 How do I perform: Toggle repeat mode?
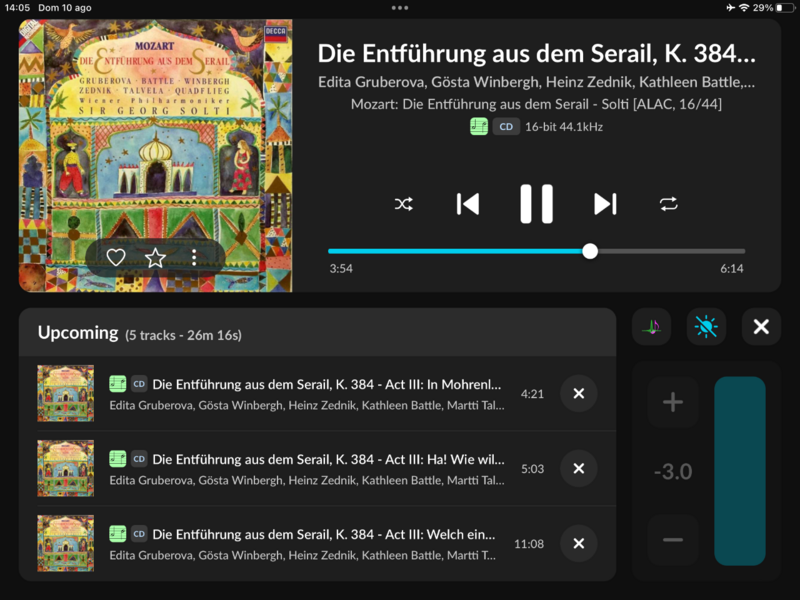(668, 204)
